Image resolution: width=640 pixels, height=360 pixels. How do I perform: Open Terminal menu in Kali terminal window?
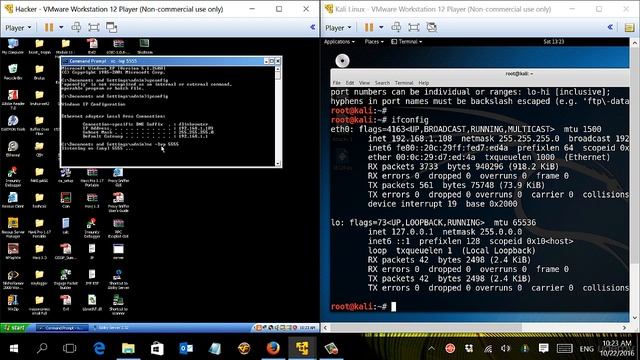point(404,83)
